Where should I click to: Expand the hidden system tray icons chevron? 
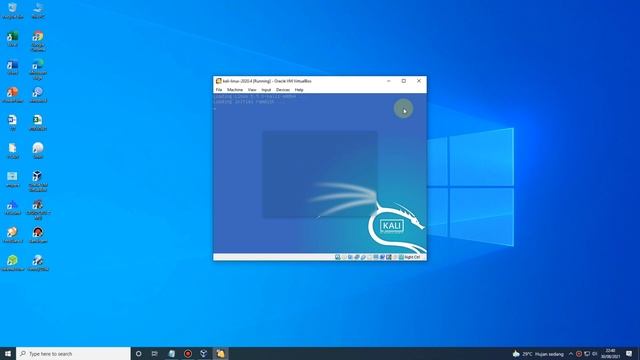click(571, 354)
